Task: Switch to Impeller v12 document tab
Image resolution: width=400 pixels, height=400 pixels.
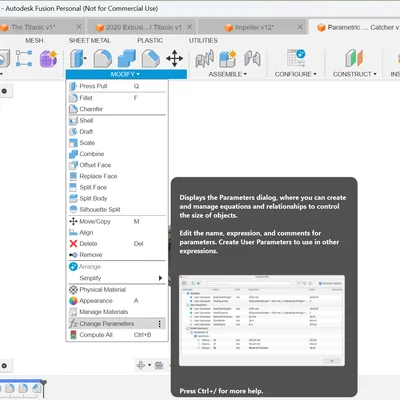Action: point(253,27)
